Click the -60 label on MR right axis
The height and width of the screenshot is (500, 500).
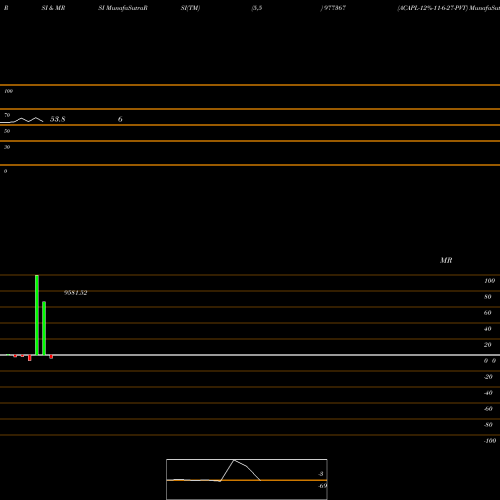488,409
